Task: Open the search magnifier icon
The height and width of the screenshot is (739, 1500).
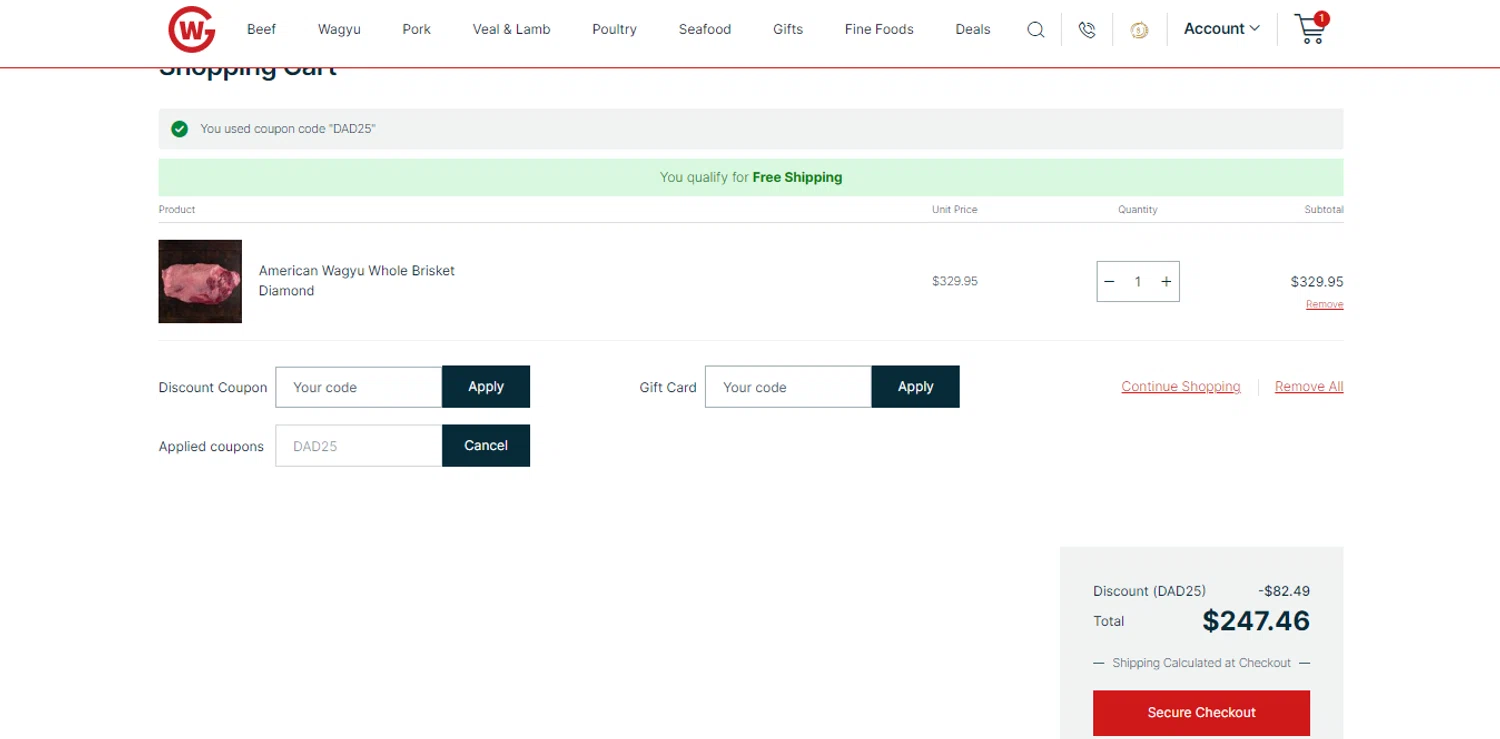Action: point(1036,30)
